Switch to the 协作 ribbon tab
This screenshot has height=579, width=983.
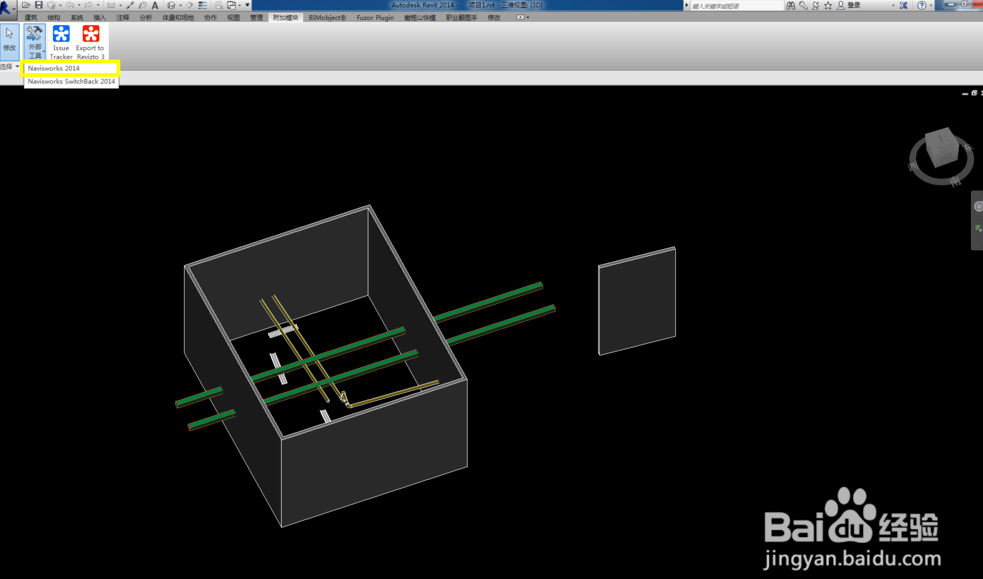pos(211,18)
